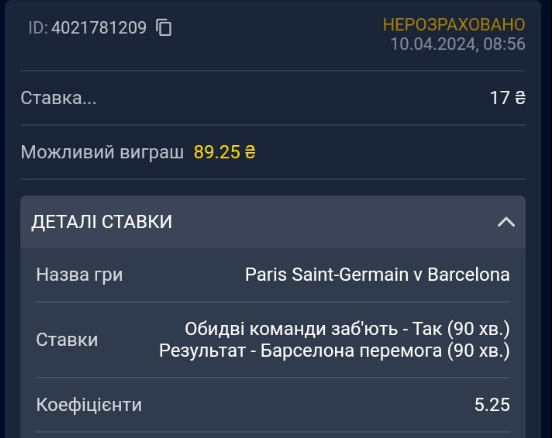Copy the bet ID with copy icon
The width and height of the screenshot is (558, 438).
[164, 27]
